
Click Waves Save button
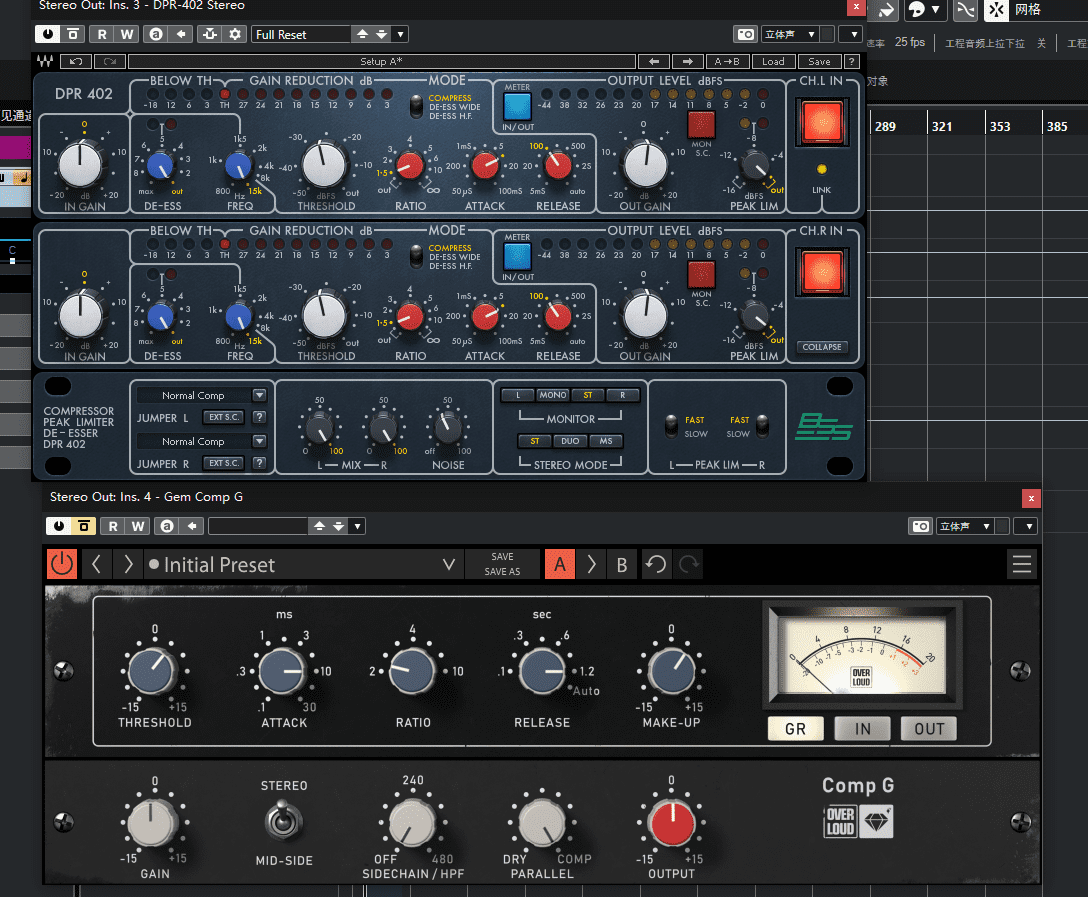[819, 61]
